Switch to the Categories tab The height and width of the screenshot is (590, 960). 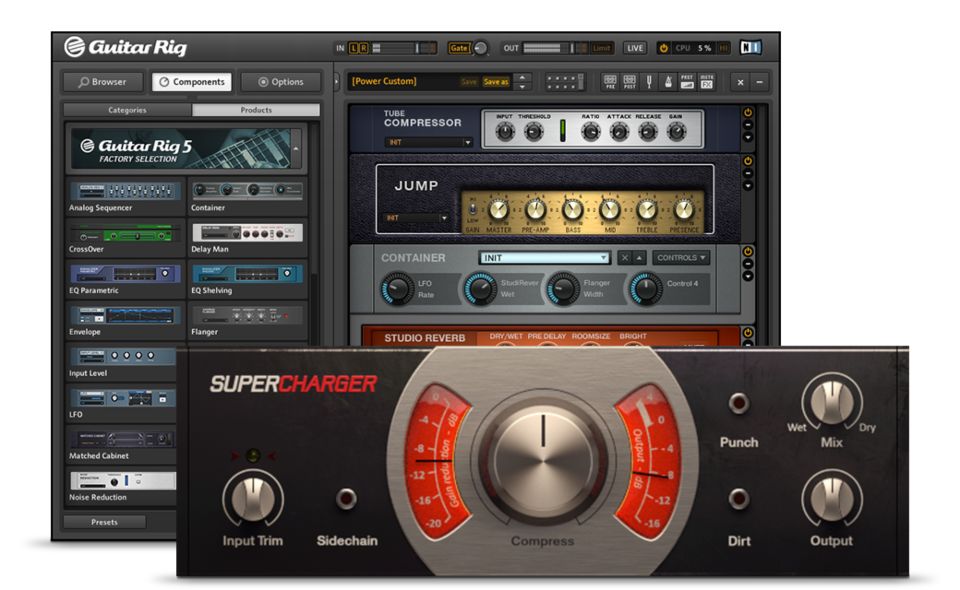[x=127, y=110]
